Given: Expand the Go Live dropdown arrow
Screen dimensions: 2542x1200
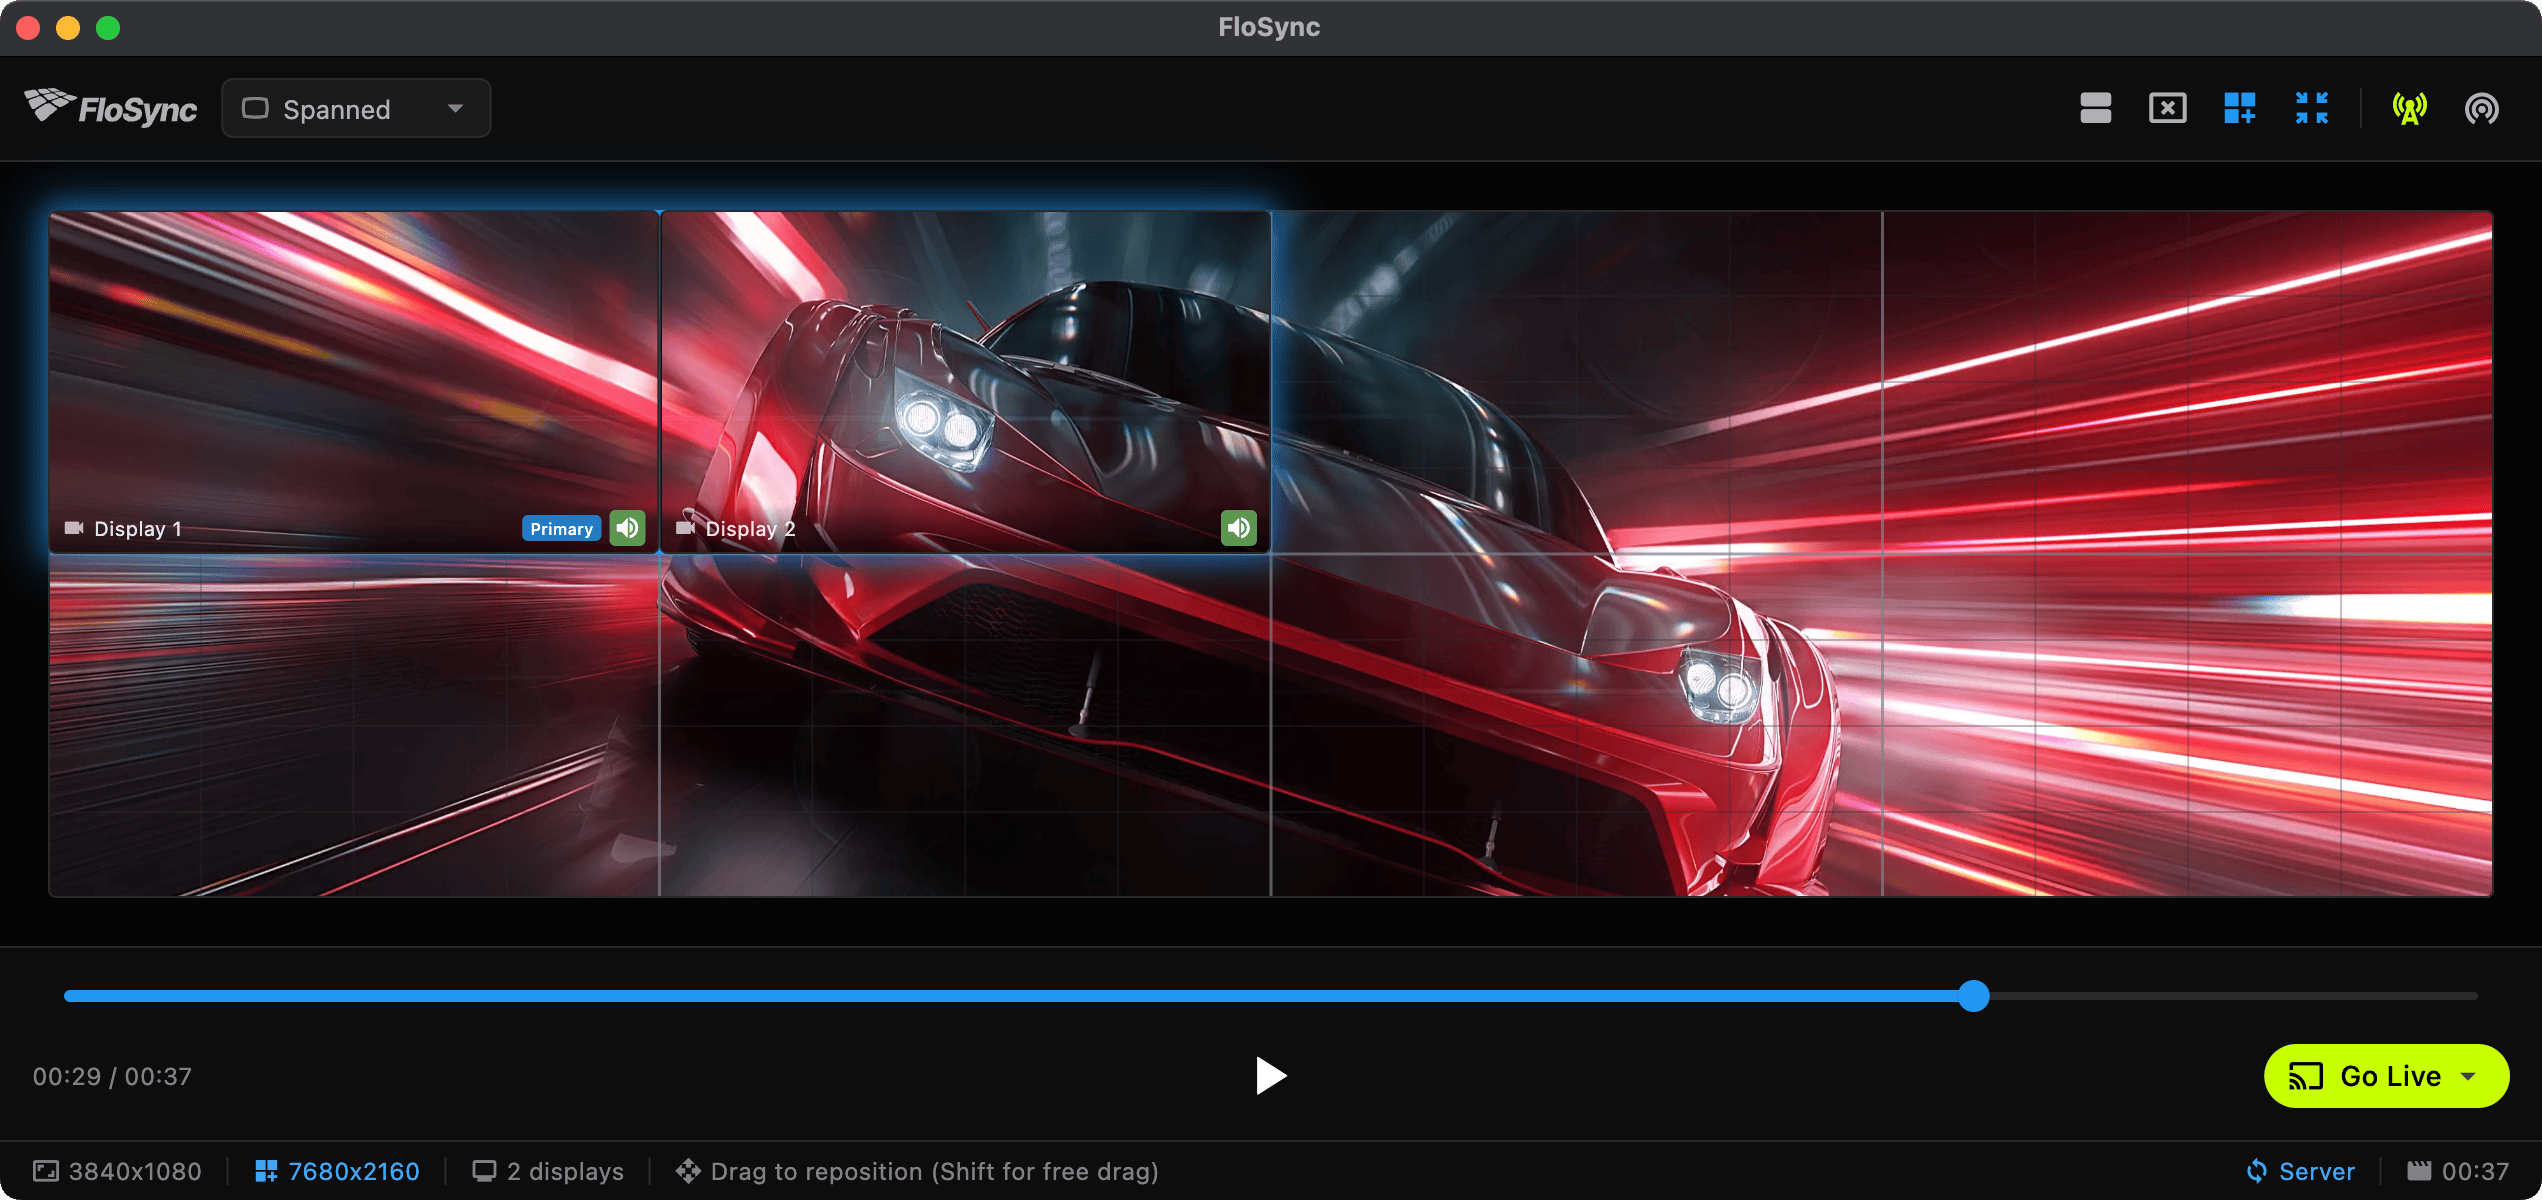Looking at the screenshot, I should [2468, 1076].
